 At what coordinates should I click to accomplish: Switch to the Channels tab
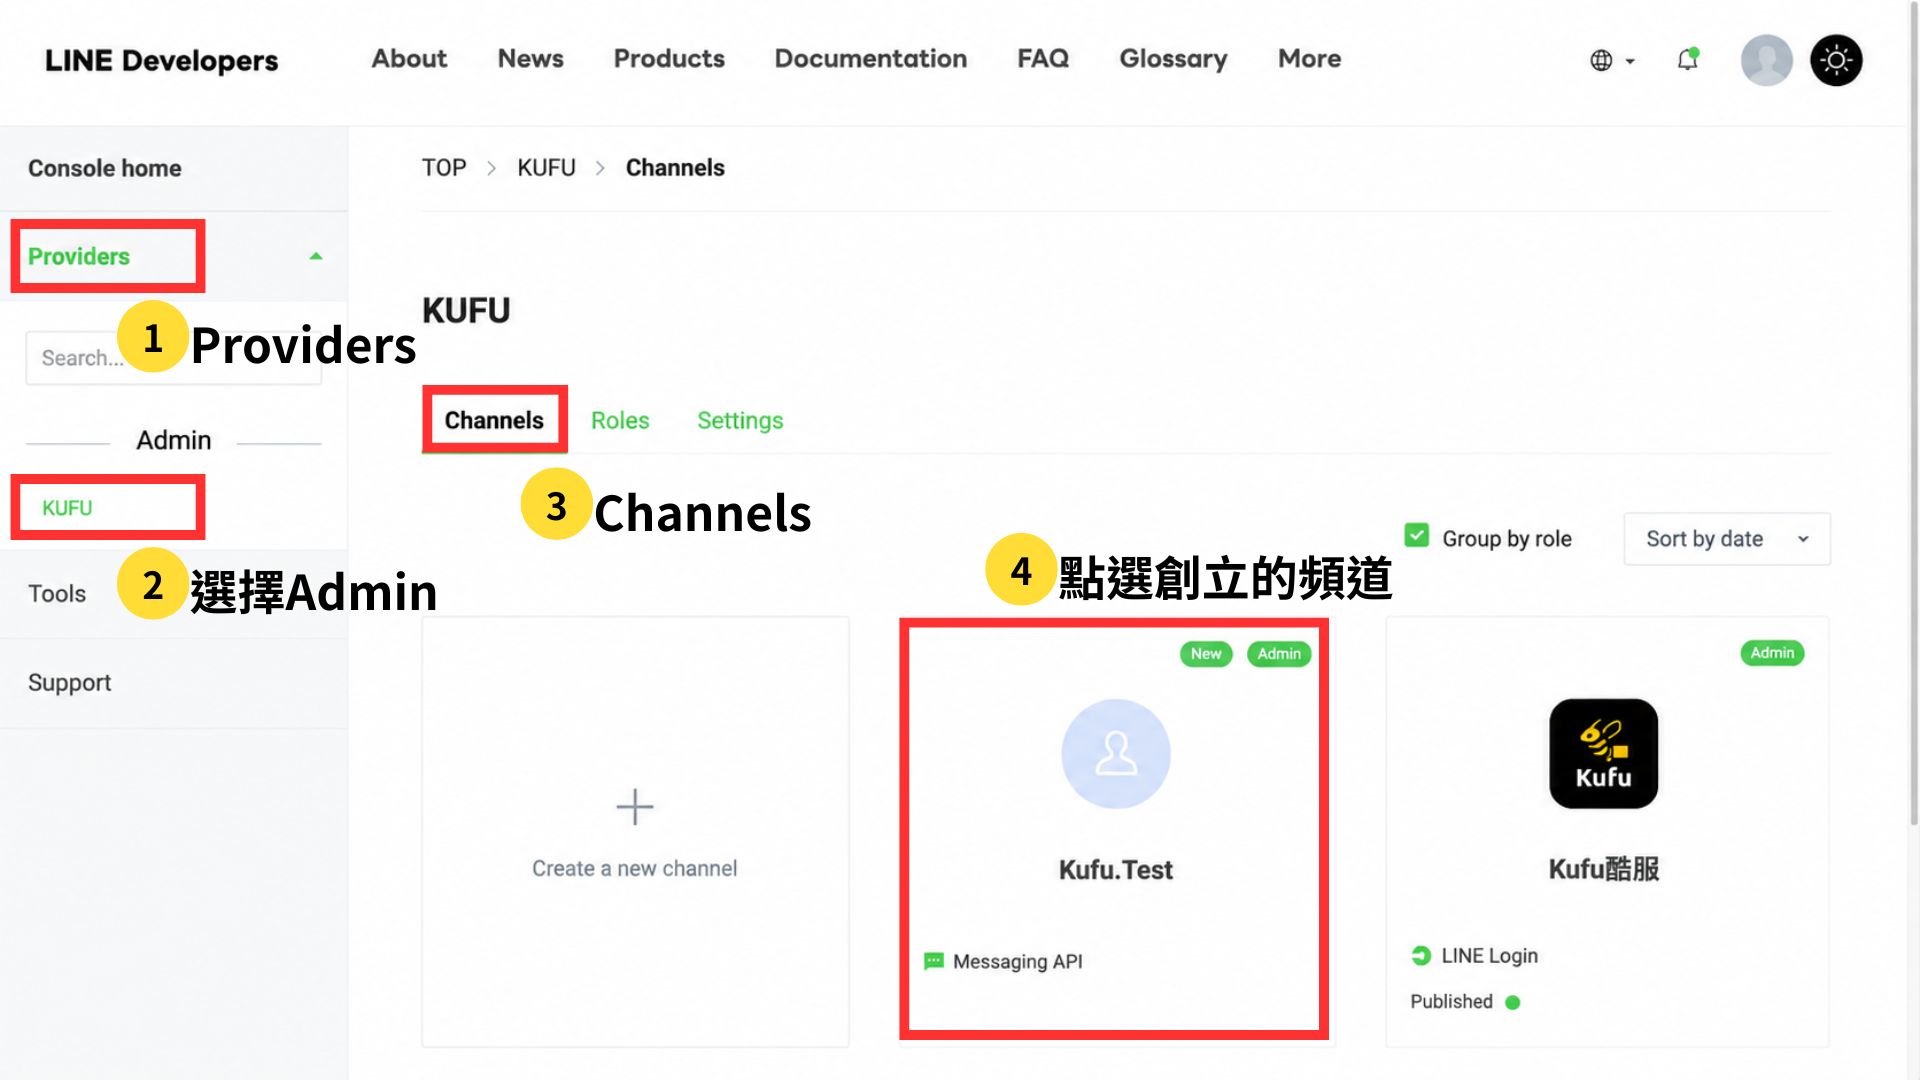pos(494,420)
